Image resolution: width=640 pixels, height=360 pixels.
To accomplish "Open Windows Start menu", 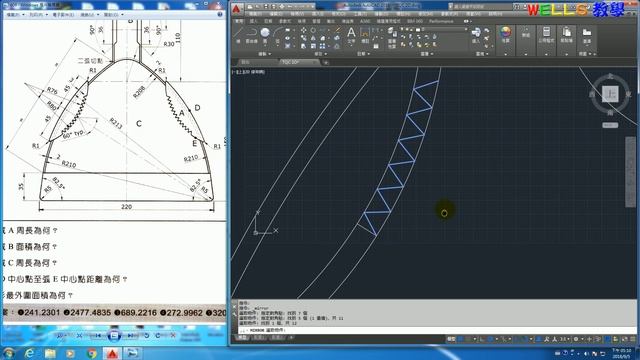I will tap(9, 353).
